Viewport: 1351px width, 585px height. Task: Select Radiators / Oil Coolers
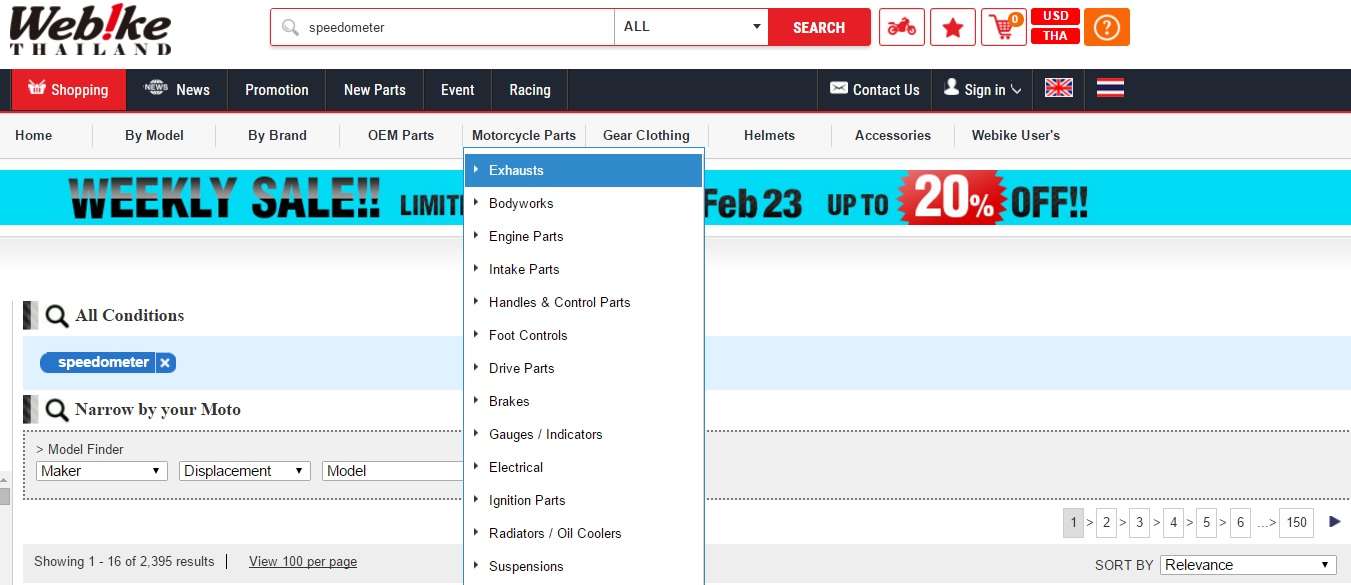click(584, 533)
